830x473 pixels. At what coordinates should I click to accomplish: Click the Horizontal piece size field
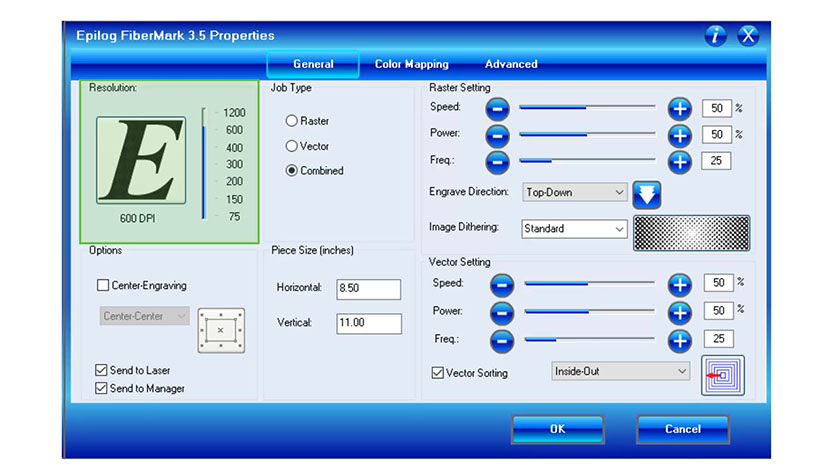pos(368,289)
